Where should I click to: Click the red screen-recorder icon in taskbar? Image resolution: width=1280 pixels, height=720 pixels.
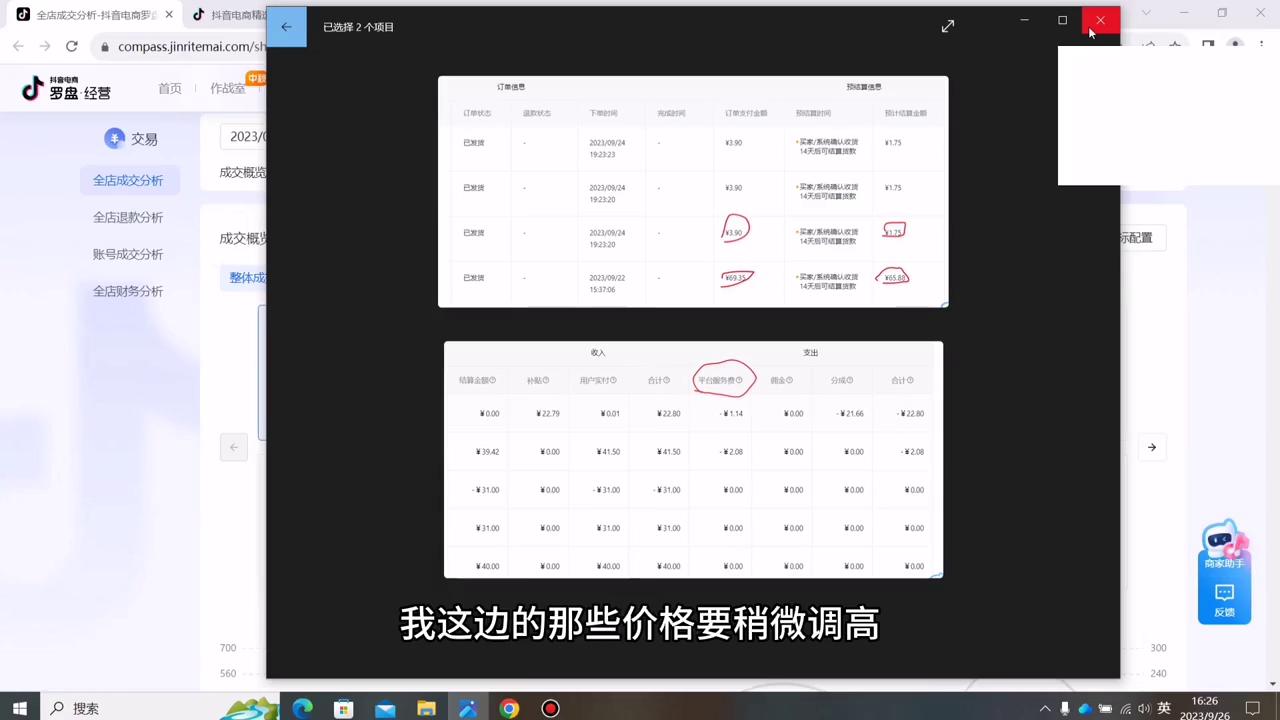coord(550,709)
